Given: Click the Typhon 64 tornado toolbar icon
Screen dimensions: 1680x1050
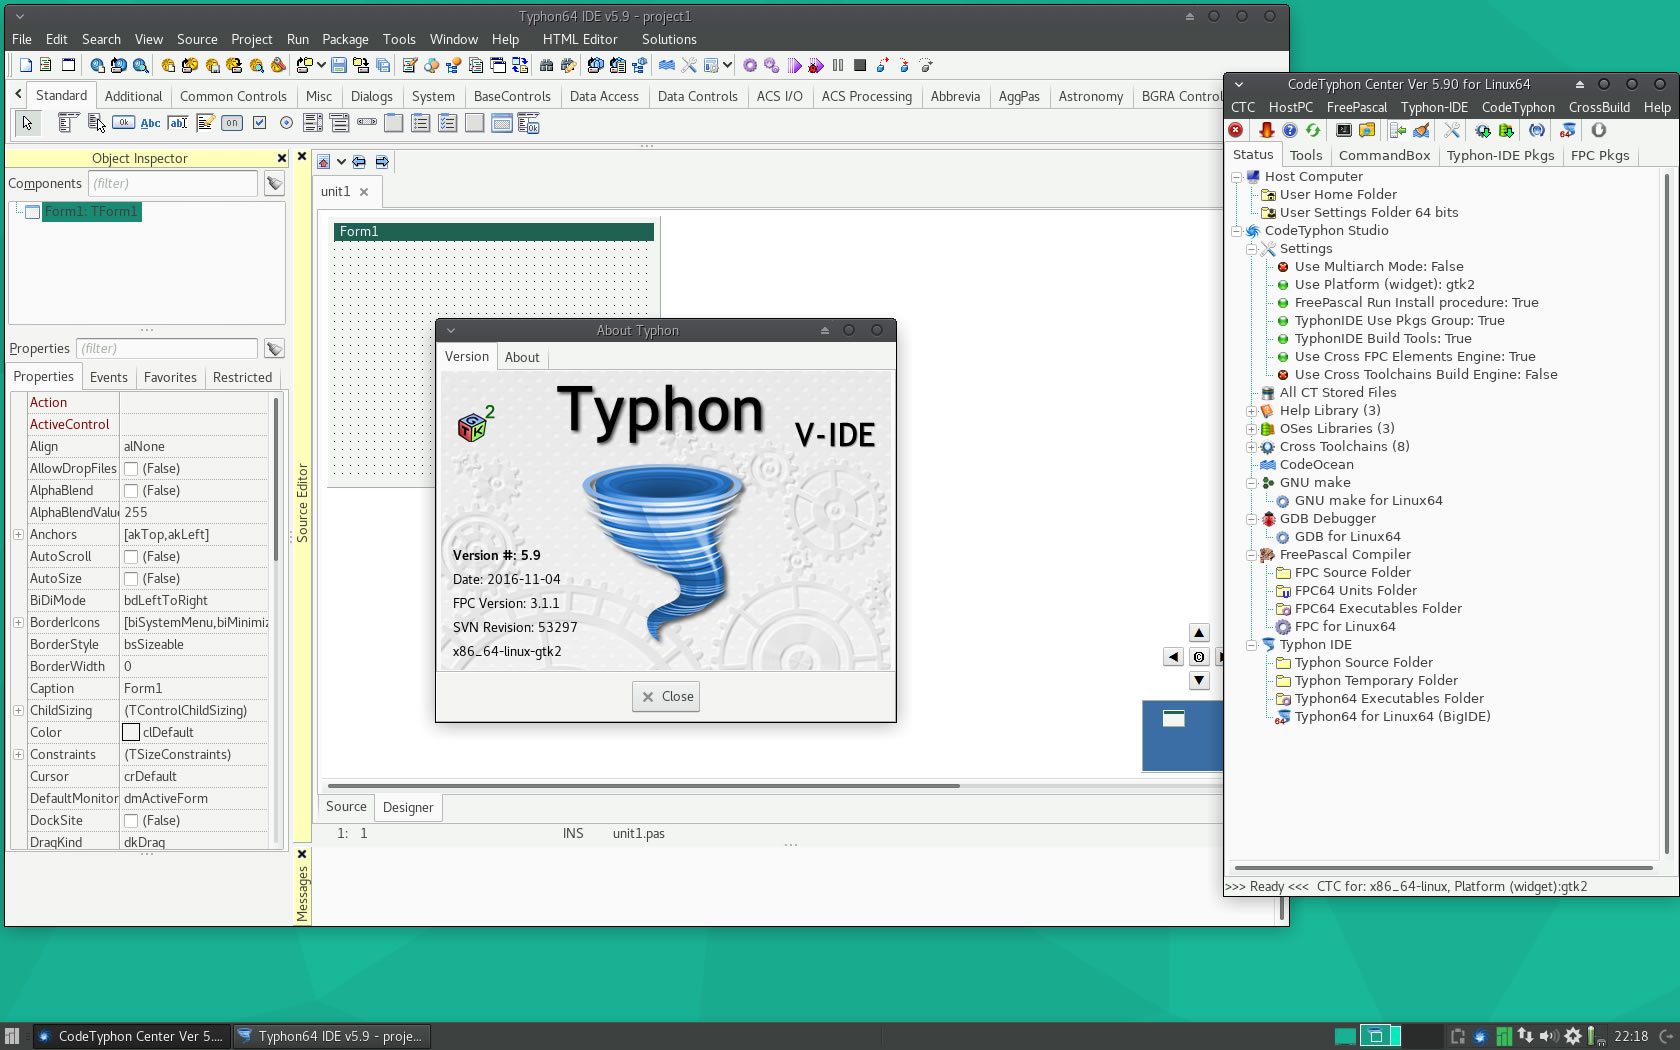Looking at the screenshot, I should (1567, 130).
